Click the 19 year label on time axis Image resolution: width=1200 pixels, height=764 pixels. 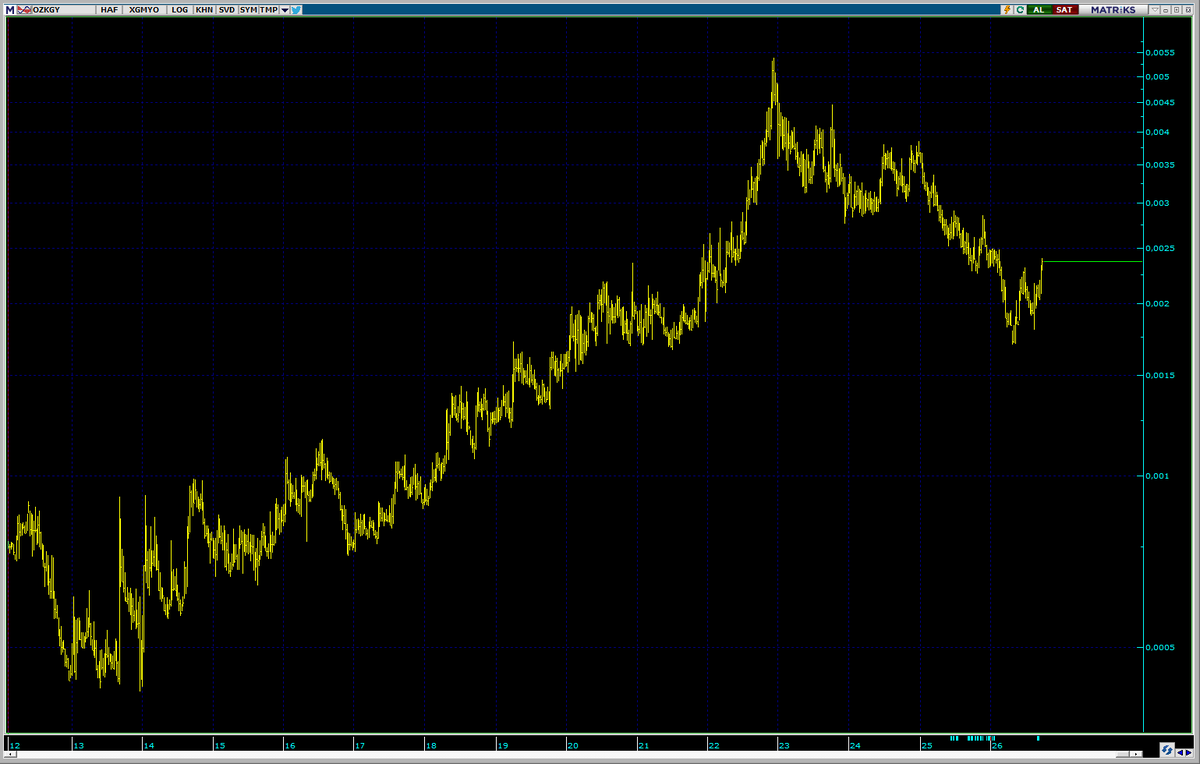[x=503, y=746]
